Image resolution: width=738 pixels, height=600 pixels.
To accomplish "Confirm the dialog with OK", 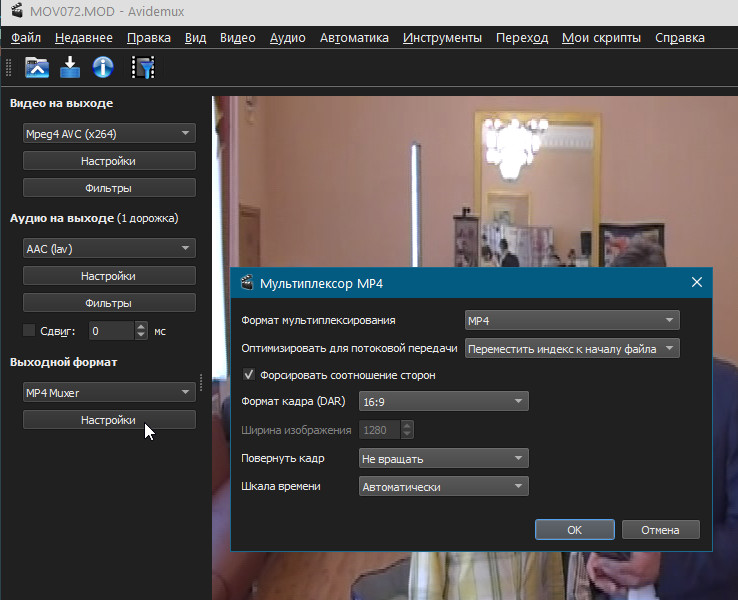I will point(575,530).
